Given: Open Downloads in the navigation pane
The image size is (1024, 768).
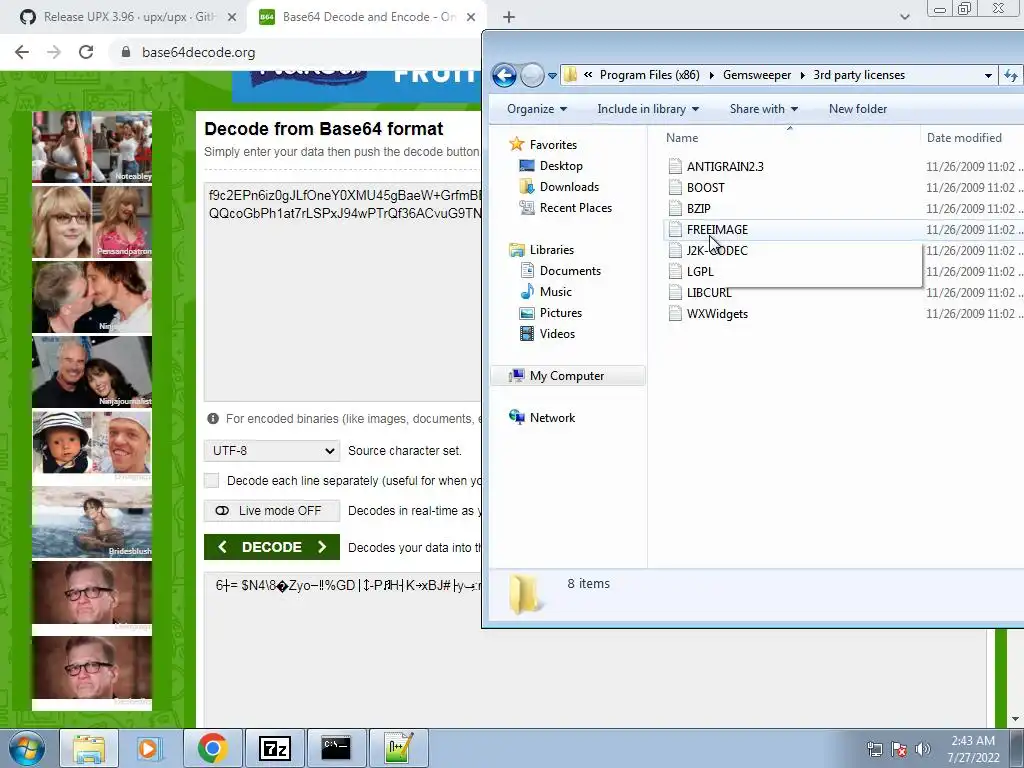Looking at the screenshot, I should [x=569, y=187].
